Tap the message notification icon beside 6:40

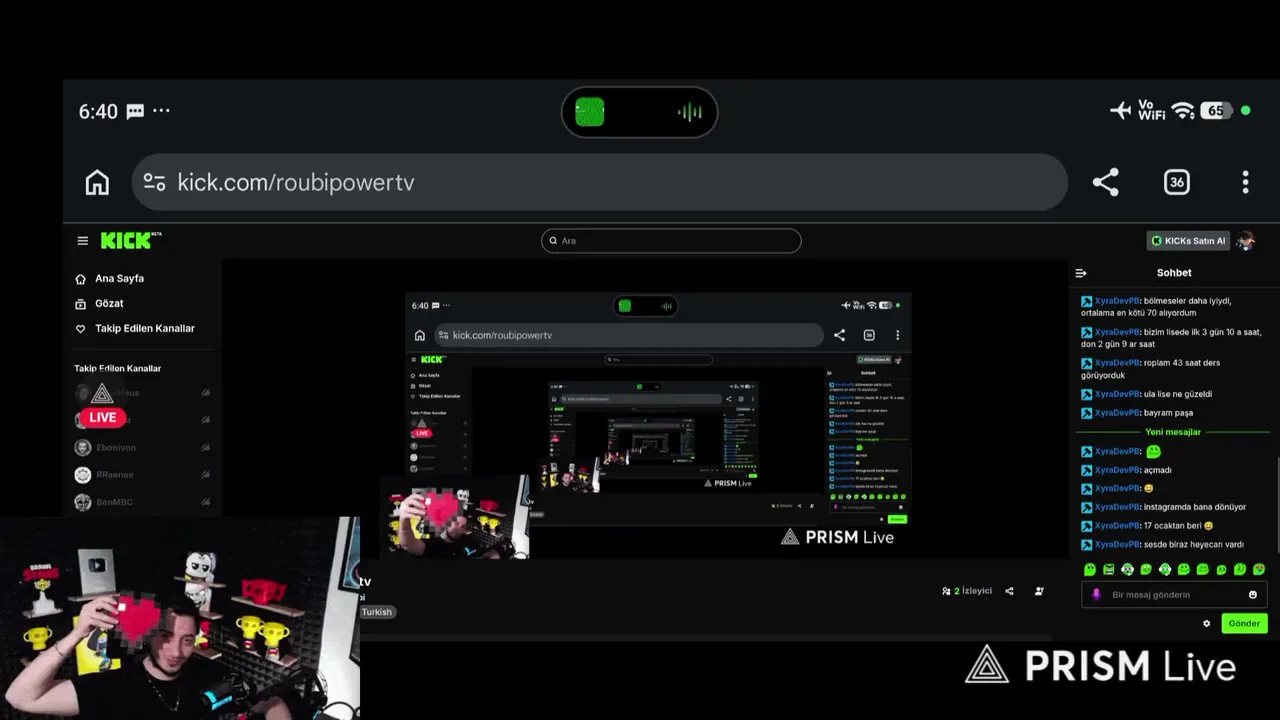click(x=135, y=111)
